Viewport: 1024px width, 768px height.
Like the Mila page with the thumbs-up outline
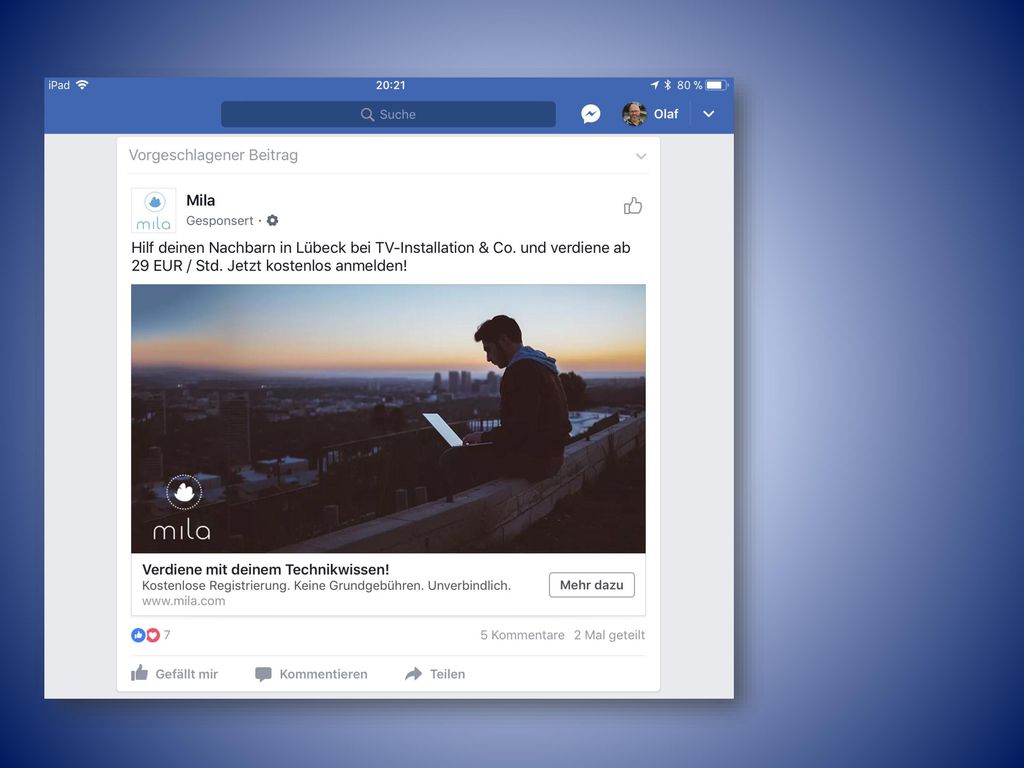[632, 206]
